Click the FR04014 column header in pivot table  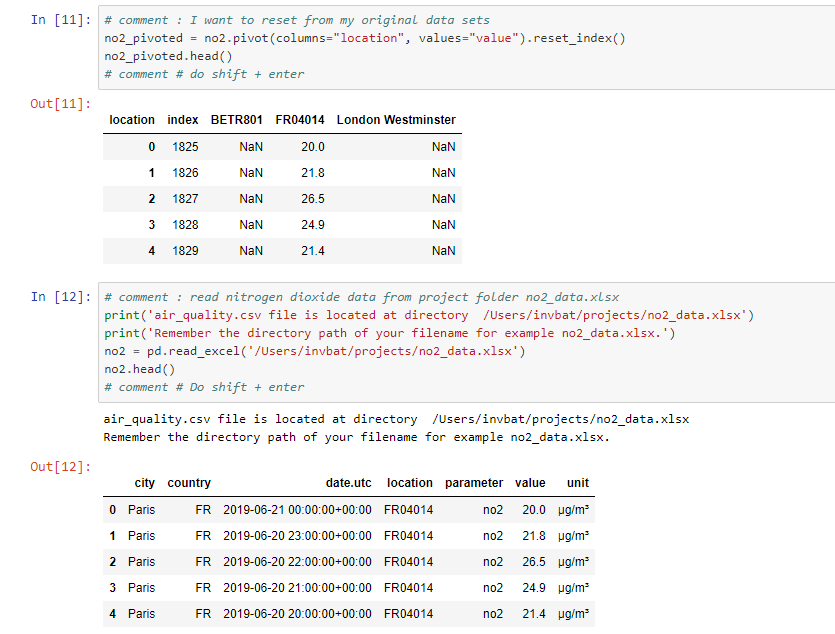300,120
